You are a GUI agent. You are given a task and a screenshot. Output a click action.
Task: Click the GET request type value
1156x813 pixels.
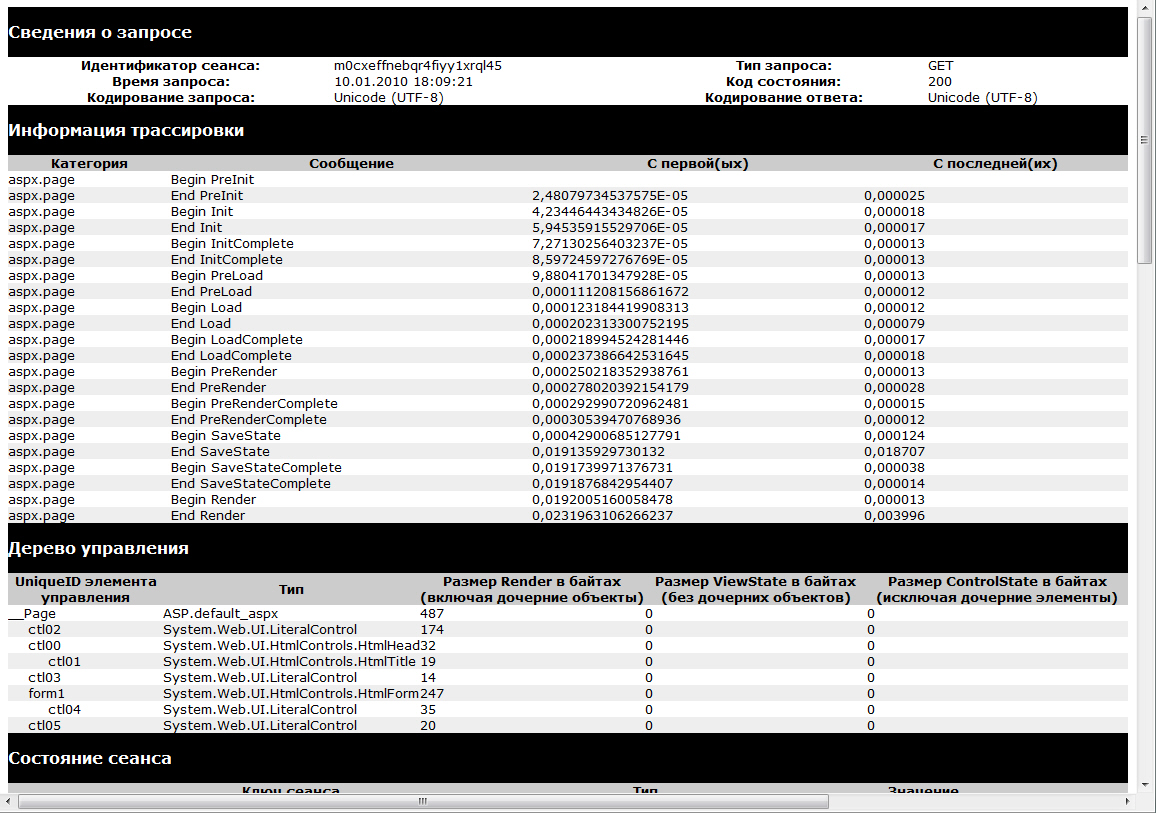pos(941,66)
